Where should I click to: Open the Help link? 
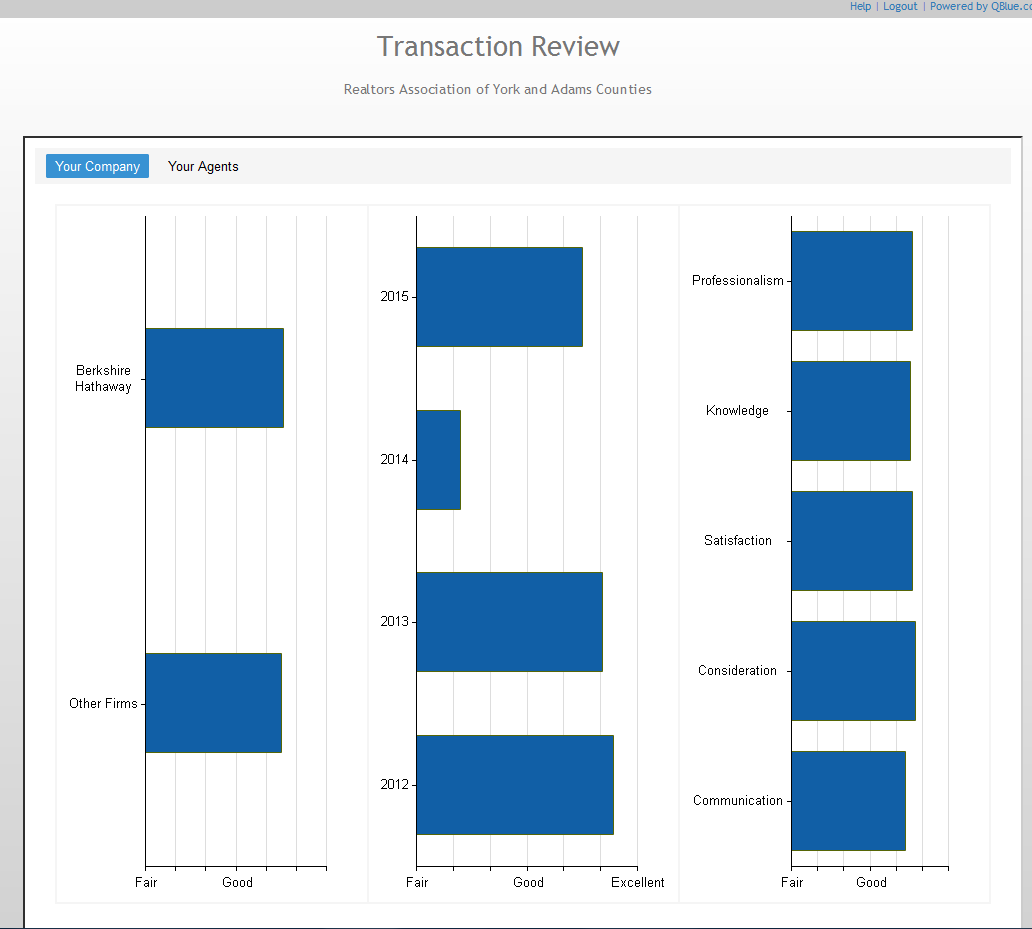860,7
